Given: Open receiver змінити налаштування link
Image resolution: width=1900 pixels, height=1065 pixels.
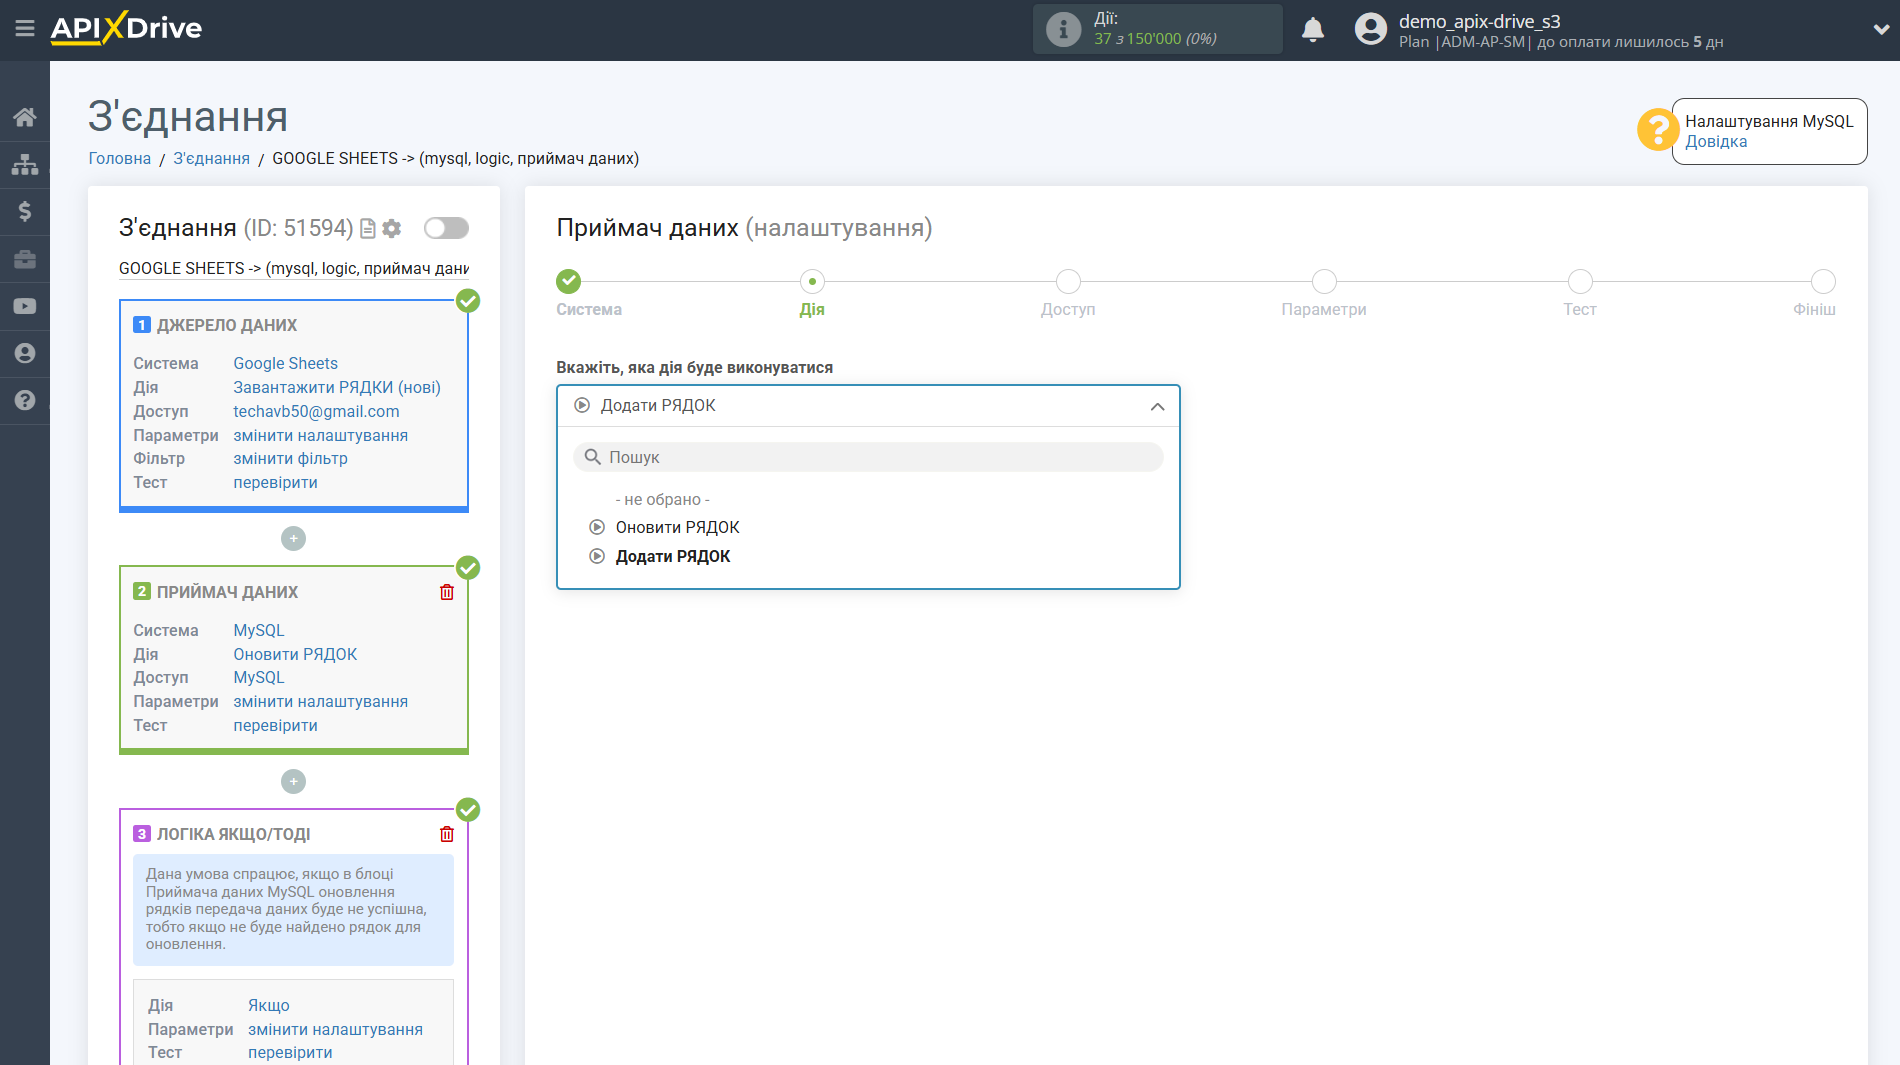Looking at the screenshot, I should pyautogui.click(x=320, y=702).
